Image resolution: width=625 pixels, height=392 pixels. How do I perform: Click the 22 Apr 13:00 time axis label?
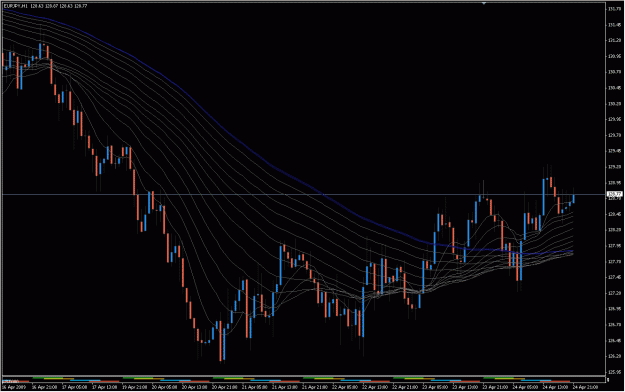click(x=375, y=387)
